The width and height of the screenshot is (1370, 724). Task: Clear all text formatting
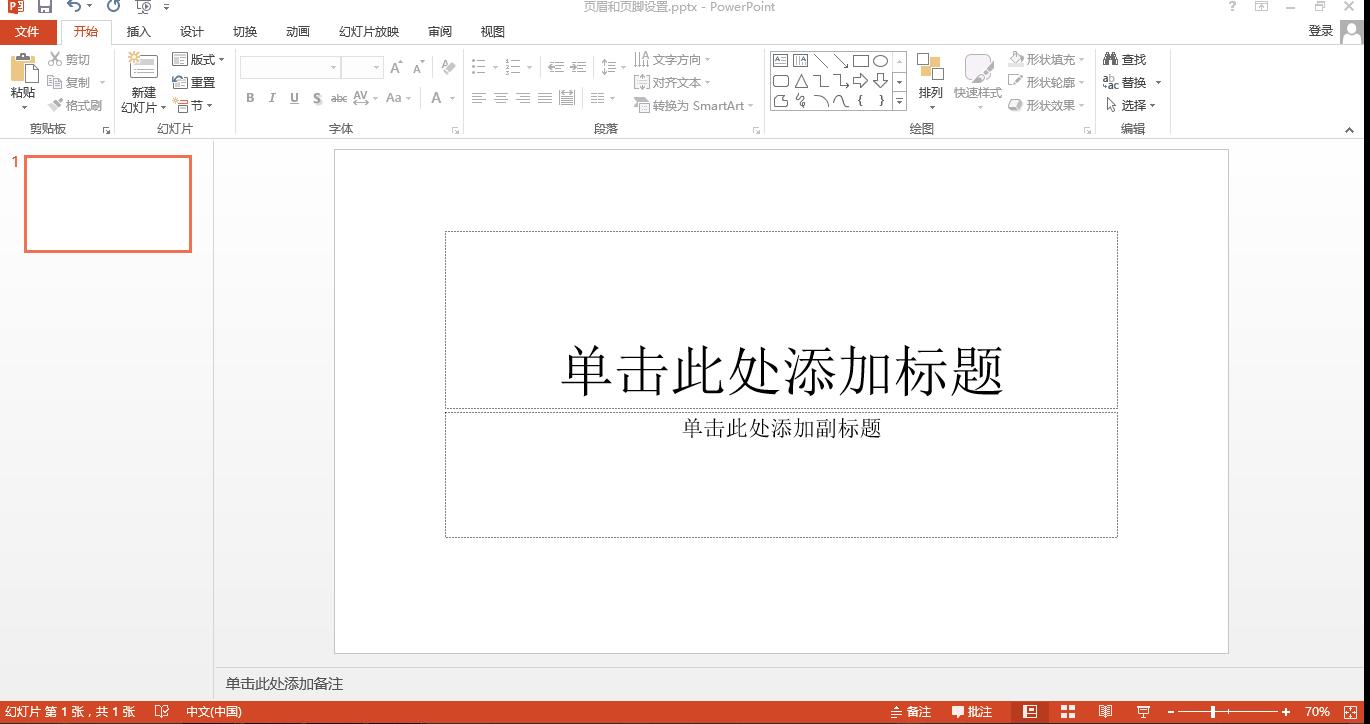[x=448, y=68]
